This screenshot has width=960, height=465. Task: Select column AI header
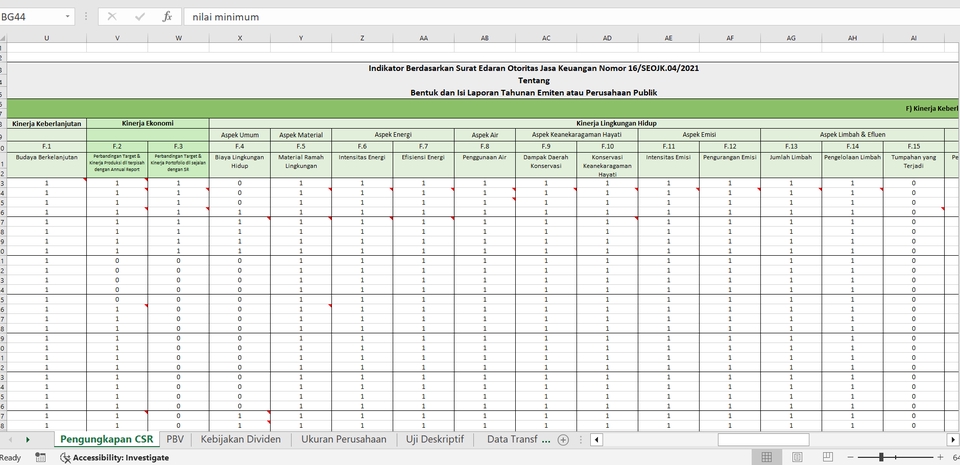(913, 38)
